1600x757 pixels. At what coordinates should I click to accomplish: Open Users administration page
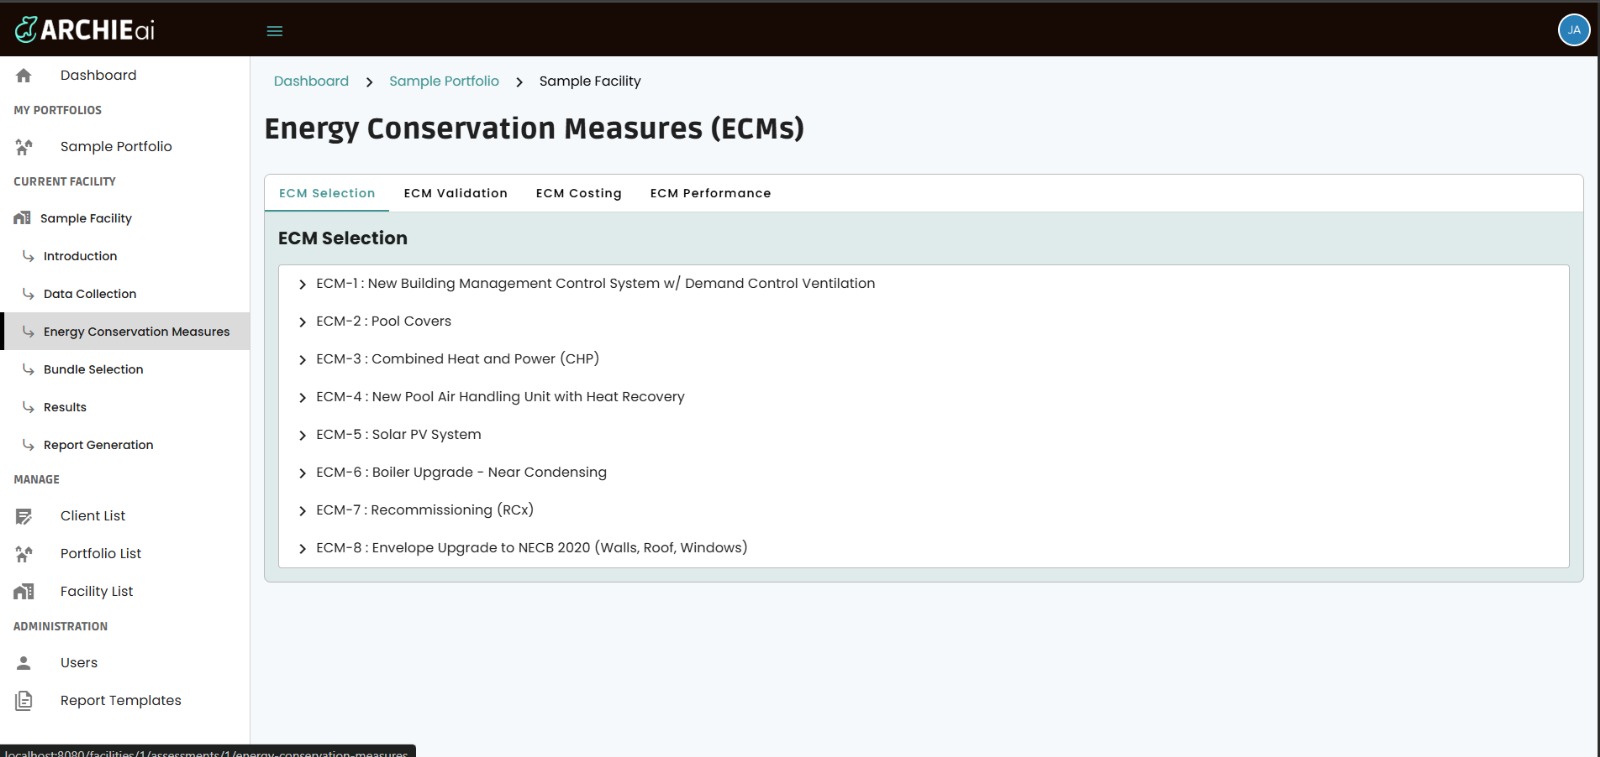79,662
